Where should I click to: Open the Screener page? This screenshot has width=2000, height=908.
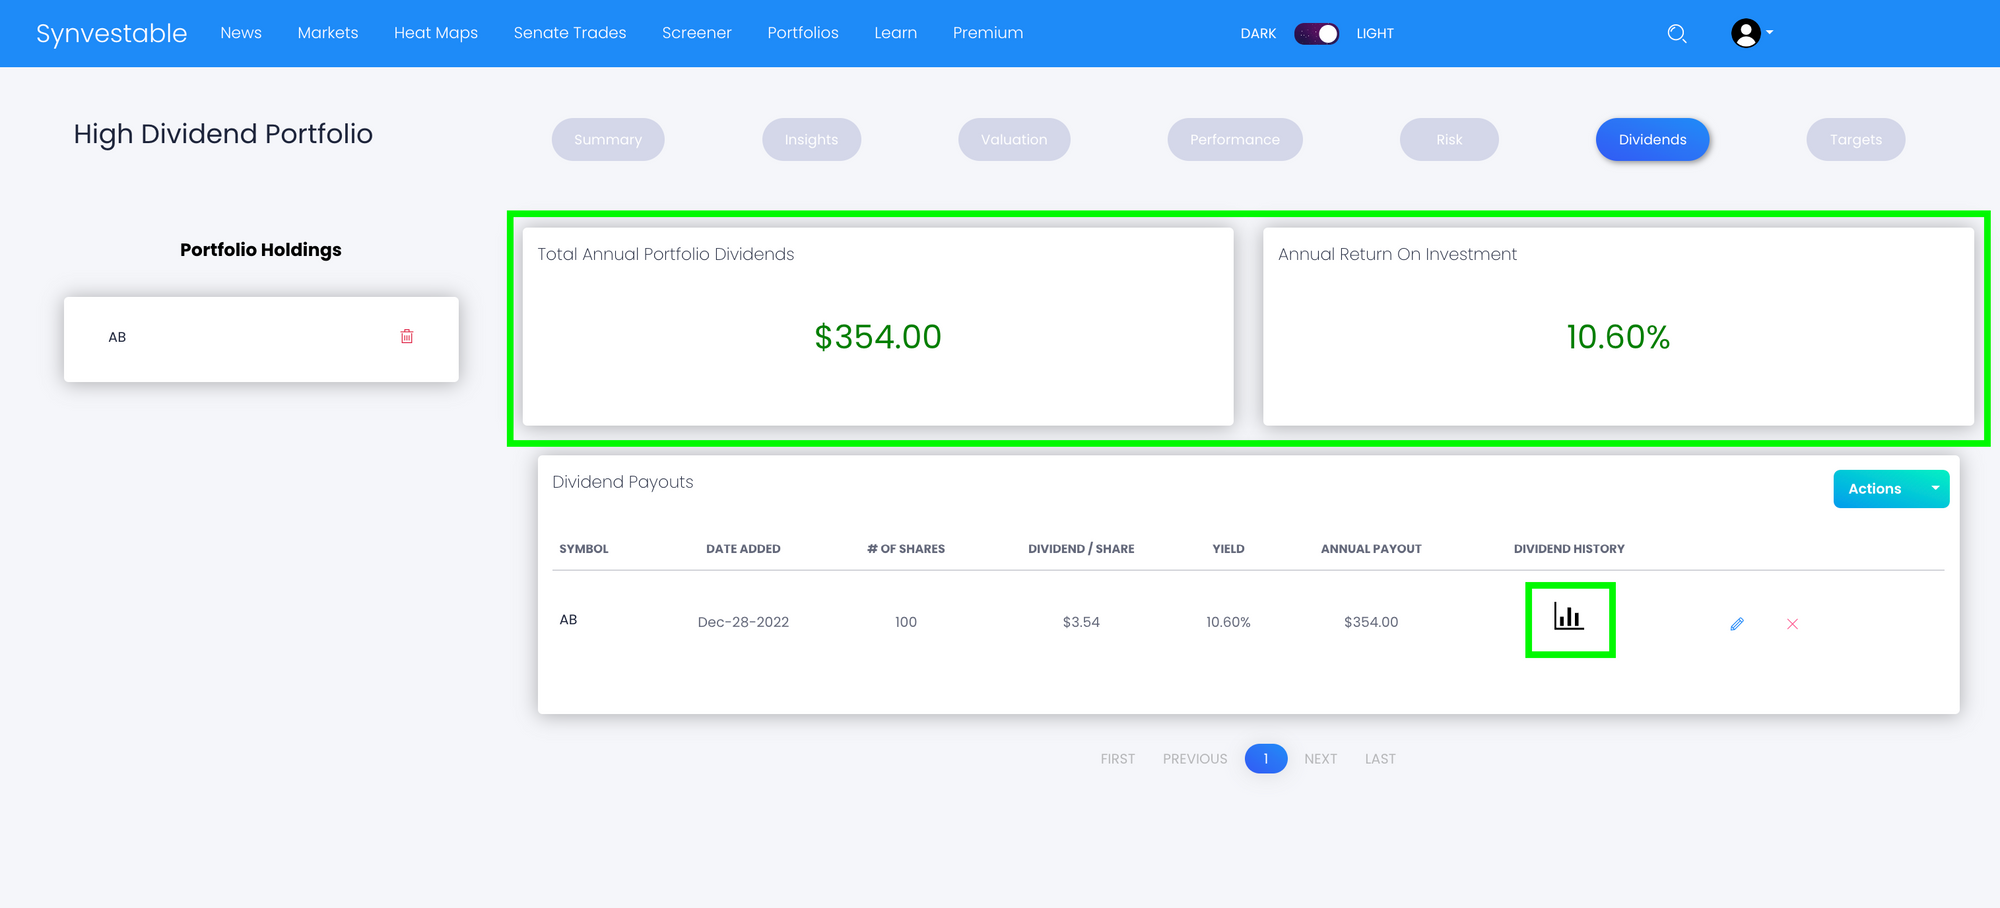click(x=697, y=33)
